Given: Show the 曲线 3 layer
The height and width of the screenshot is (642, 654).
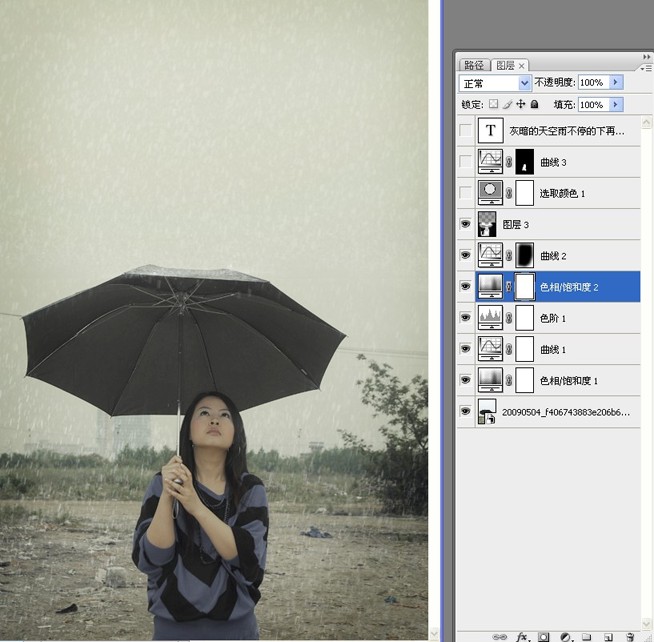Looking at the screenshot, I should [465, 161].
